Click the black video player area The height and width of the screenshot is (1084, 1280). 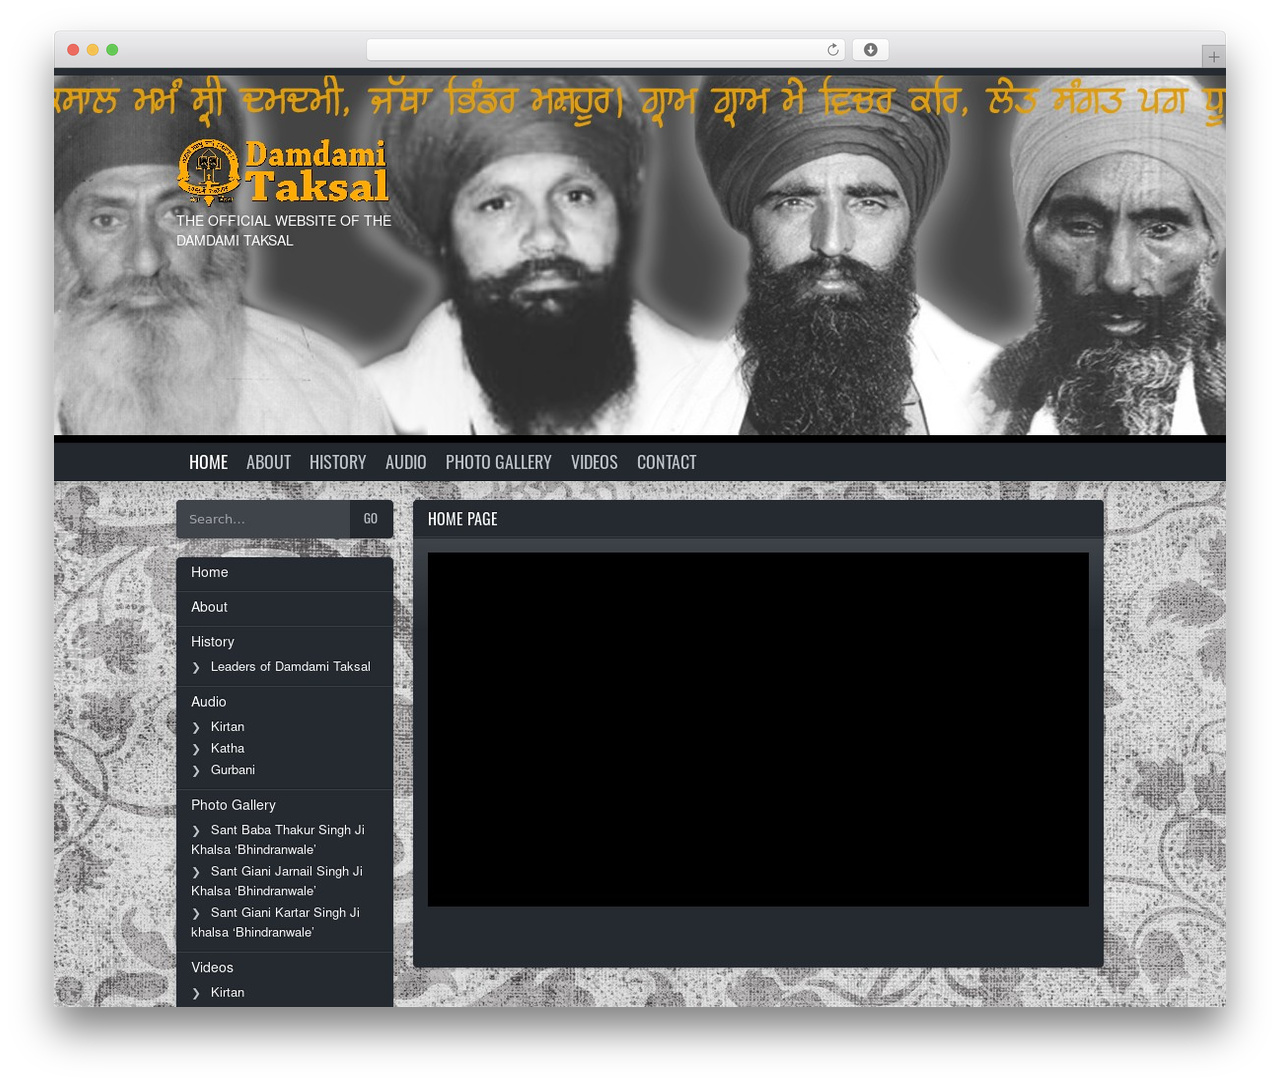point(758,730)
